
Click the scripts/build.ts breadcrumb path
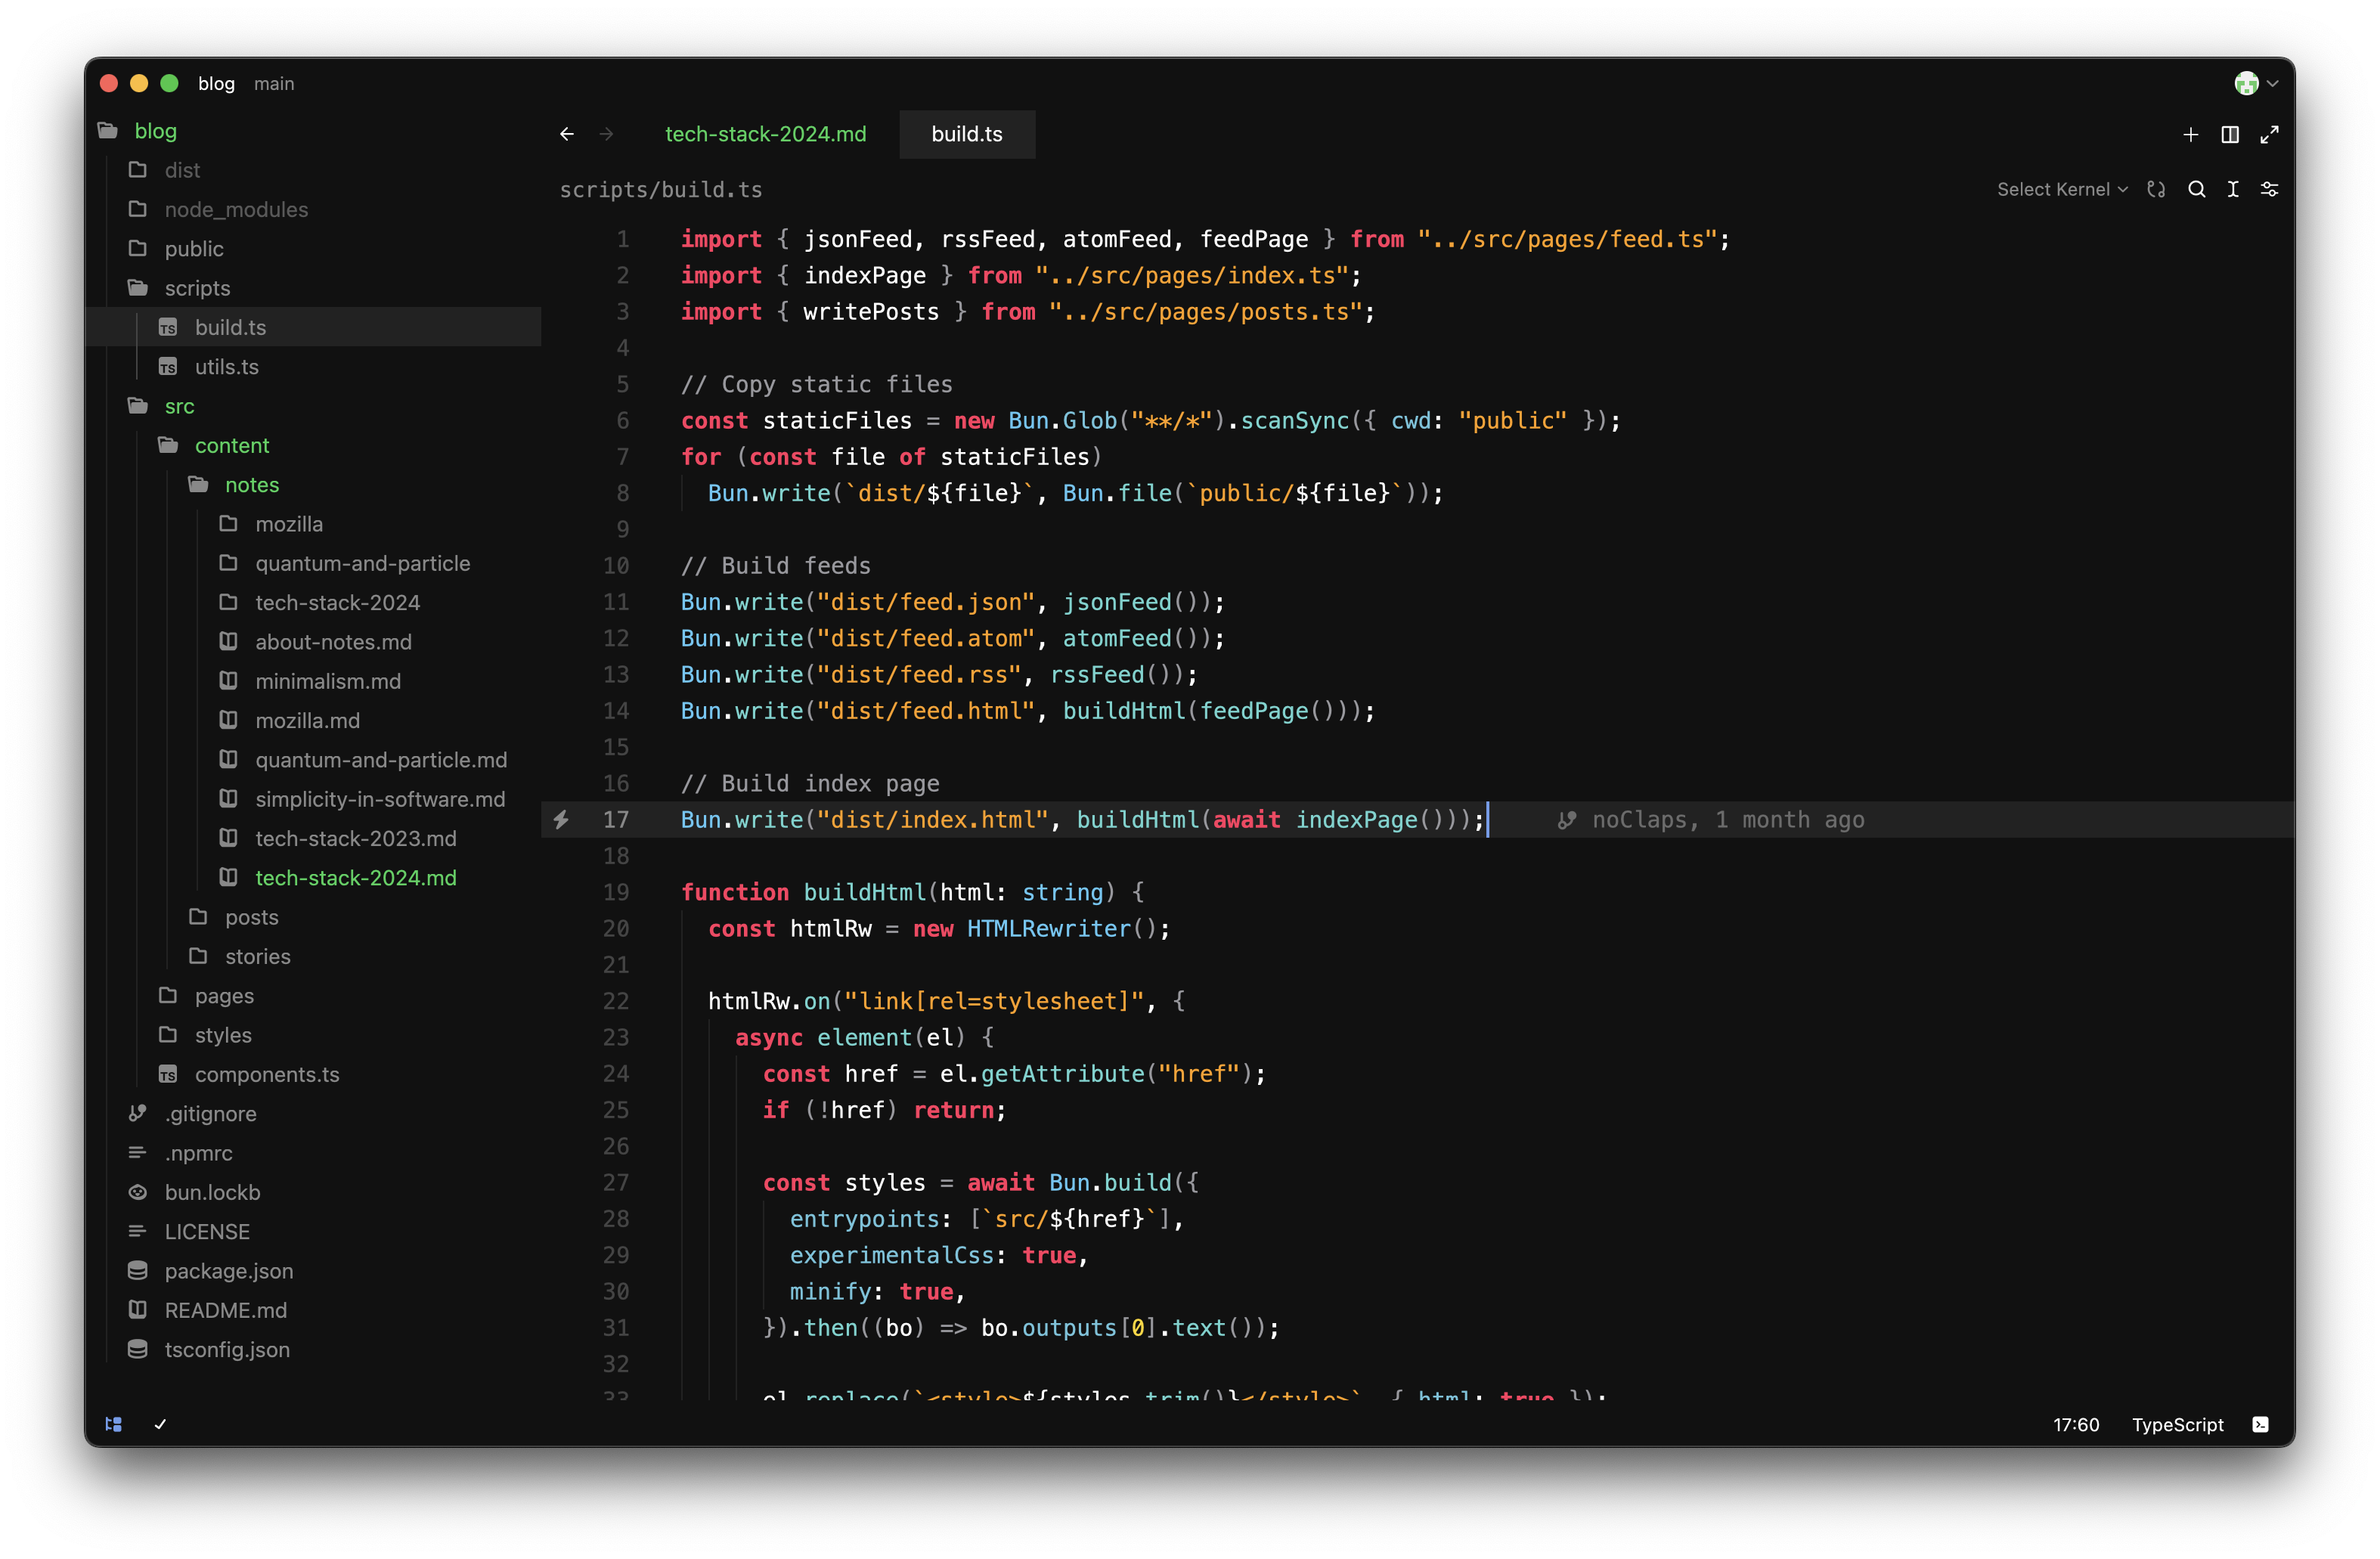661,190
